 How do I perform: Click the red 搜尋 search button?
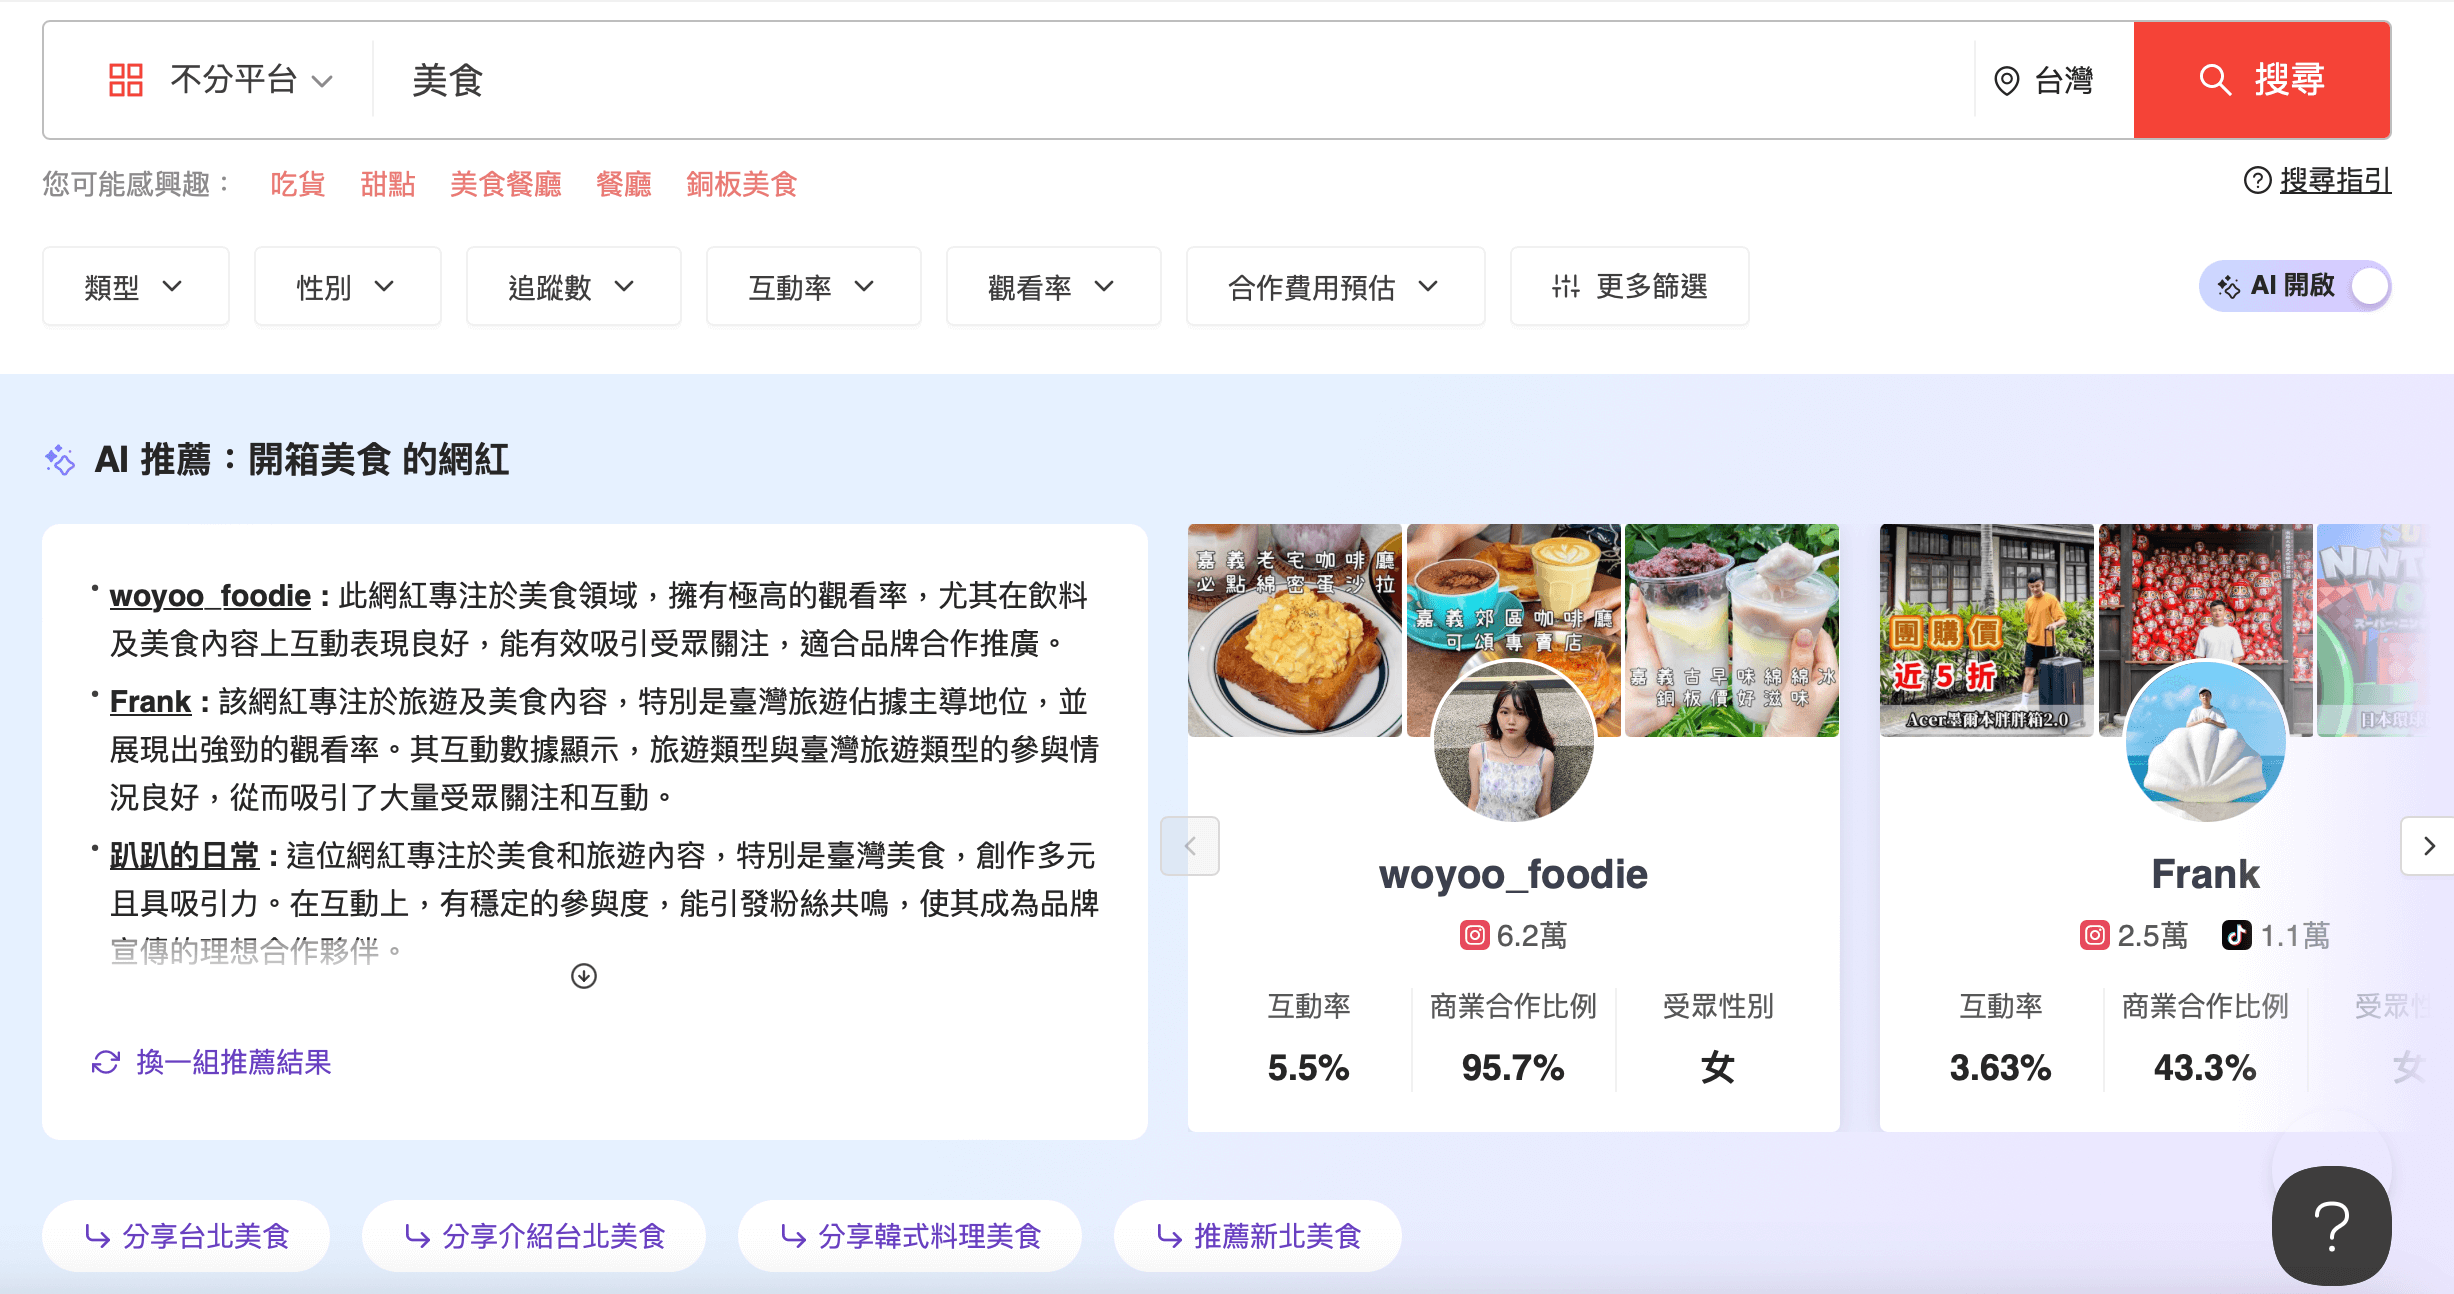[2262, 80]
